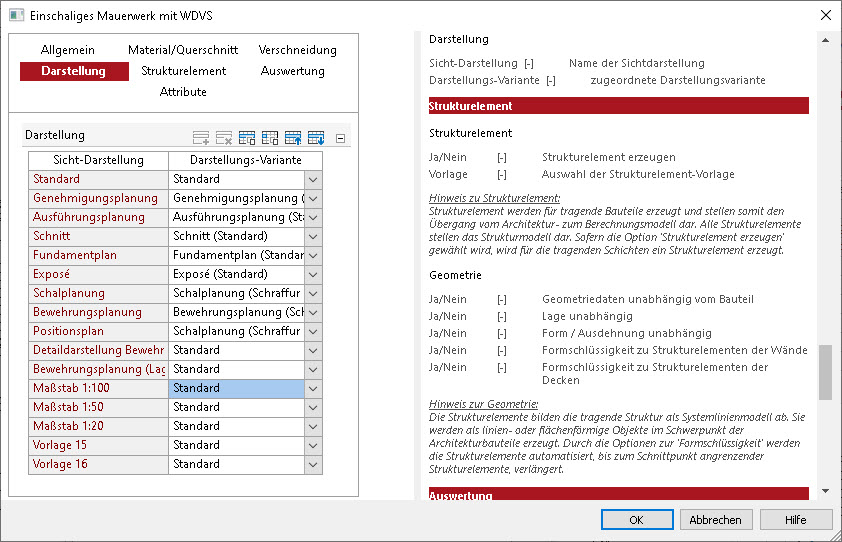Click the Exposé (Standard) variant cell

[237, 274]
